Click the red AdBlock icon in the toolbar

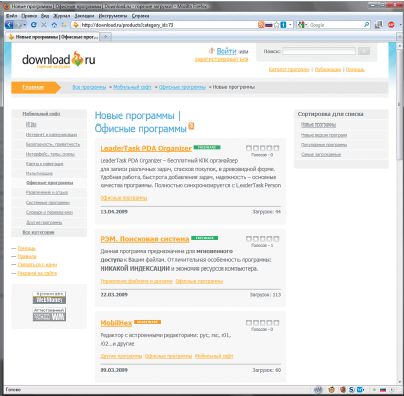[x=391, y=25]
